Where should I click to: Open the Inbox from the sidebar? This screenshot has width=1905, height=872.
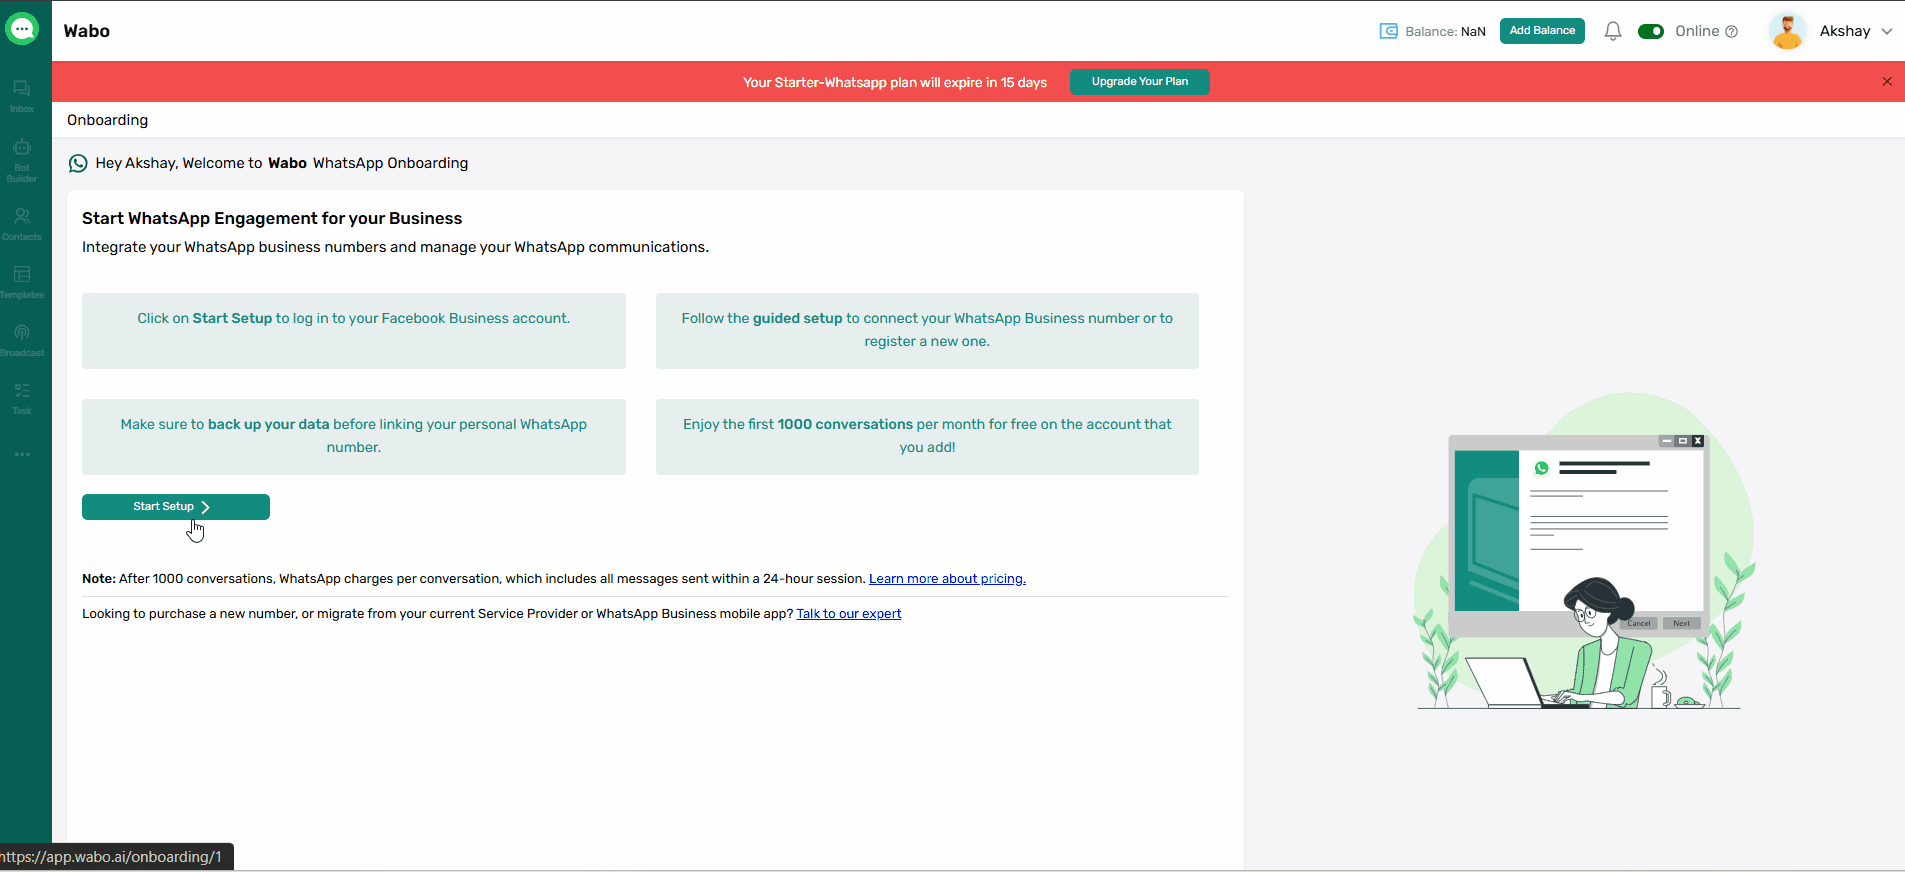tap(22, 96)
